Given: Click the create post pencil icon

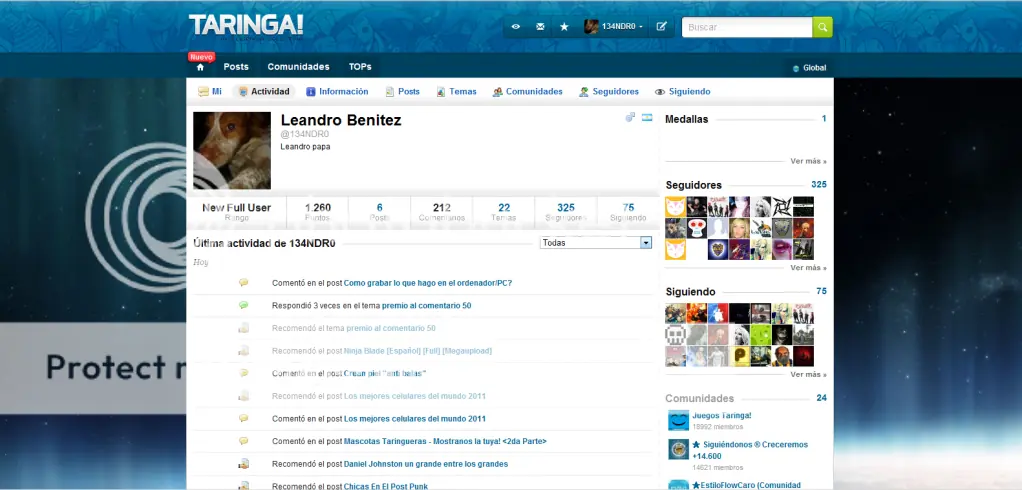Looking at the screenshot, I should click(662, 27).
